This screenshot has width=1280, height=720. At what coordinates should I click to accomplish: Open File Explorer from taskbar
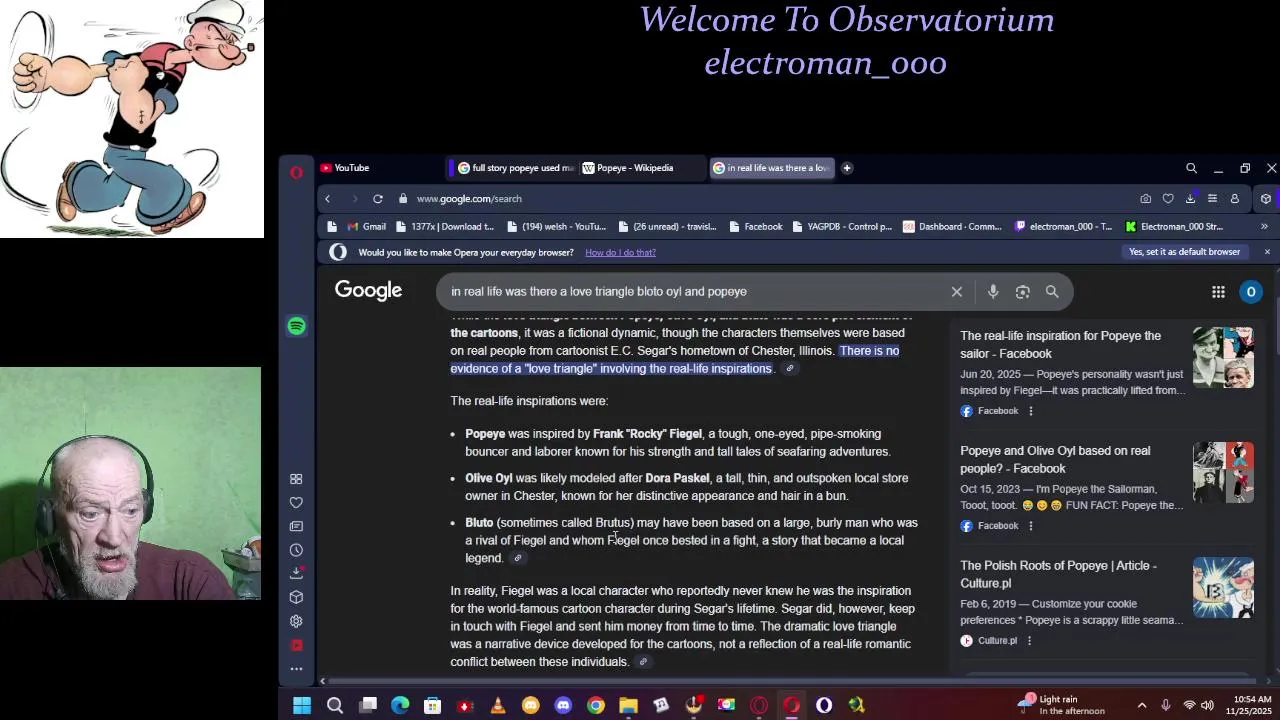pyautogui.click(x=628, y=706)
